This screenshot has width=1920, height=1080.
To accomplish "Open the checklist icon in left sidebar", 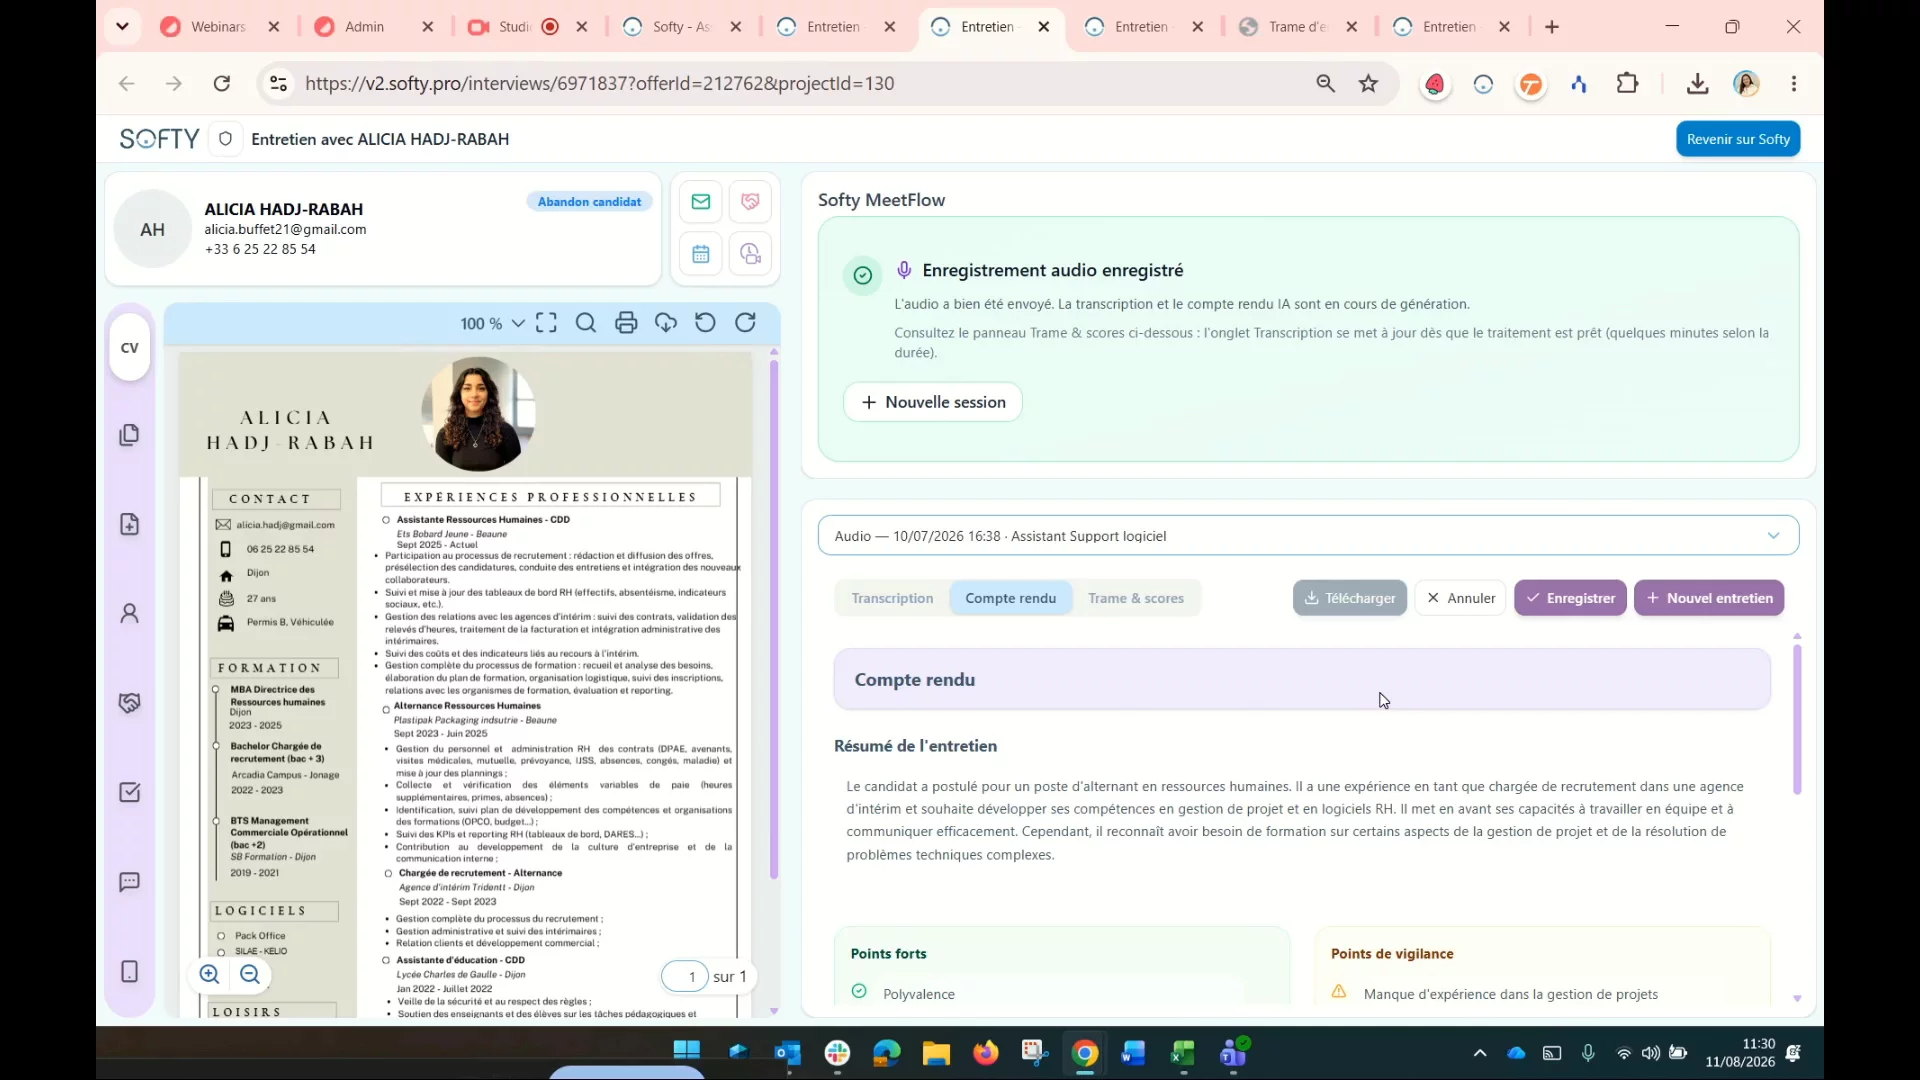I will tap(130, 793).
